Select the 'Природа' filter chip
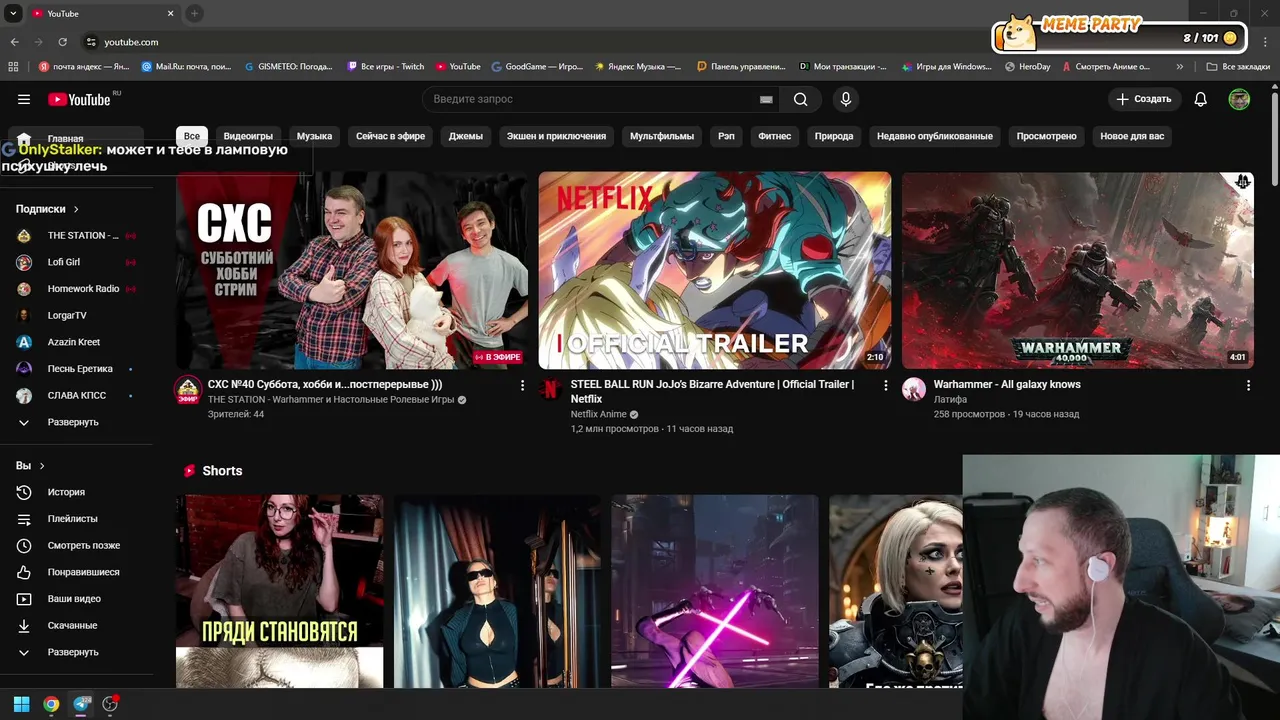Viewport: 1280px width, 720px height. tap(834, 136)
